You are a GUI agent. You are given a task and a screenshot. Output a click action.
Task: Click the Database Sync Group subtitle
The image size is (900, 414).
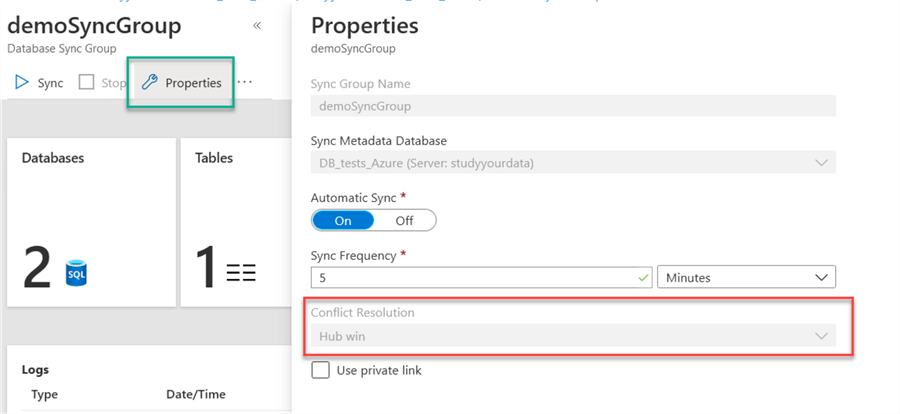[61, 49]
